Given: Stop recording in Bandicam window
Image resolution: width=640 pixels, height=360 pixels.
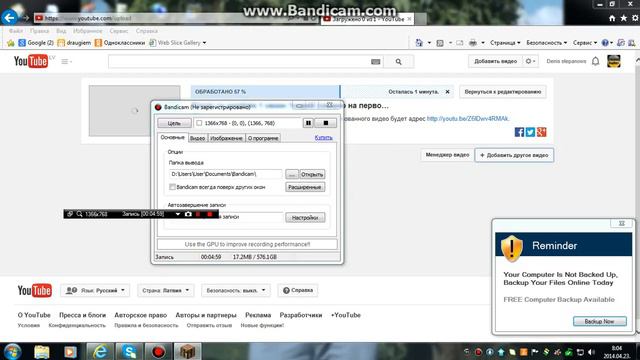Looking at the screenshot, I should click(x=325, y=123).
